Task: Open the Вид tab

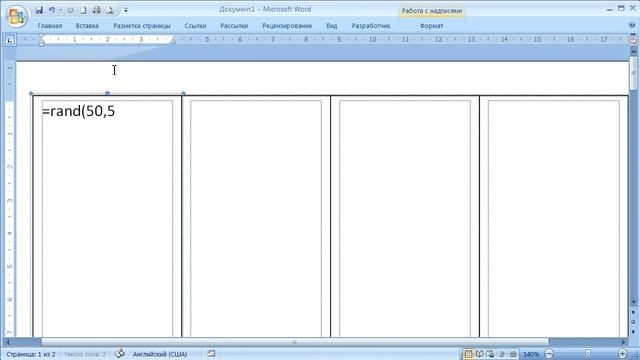Action: 331,26
